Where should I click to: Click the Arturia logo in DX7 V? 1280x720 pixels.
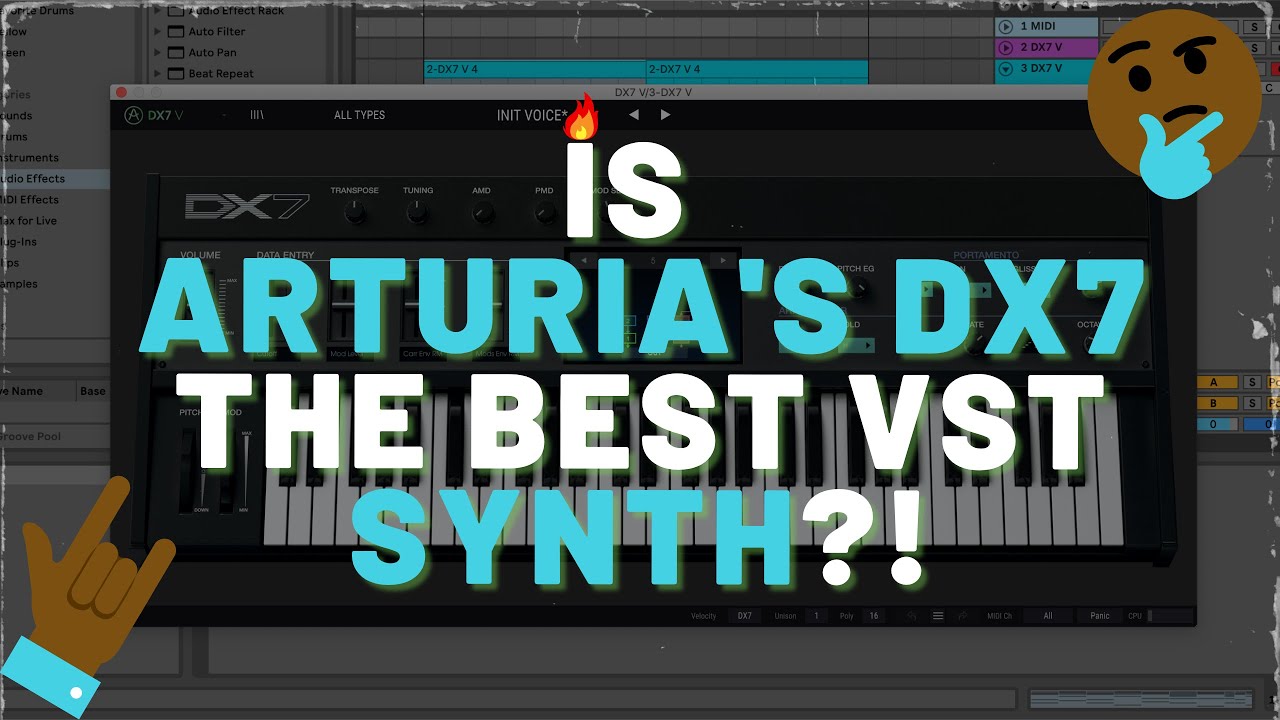coord(133,115)
